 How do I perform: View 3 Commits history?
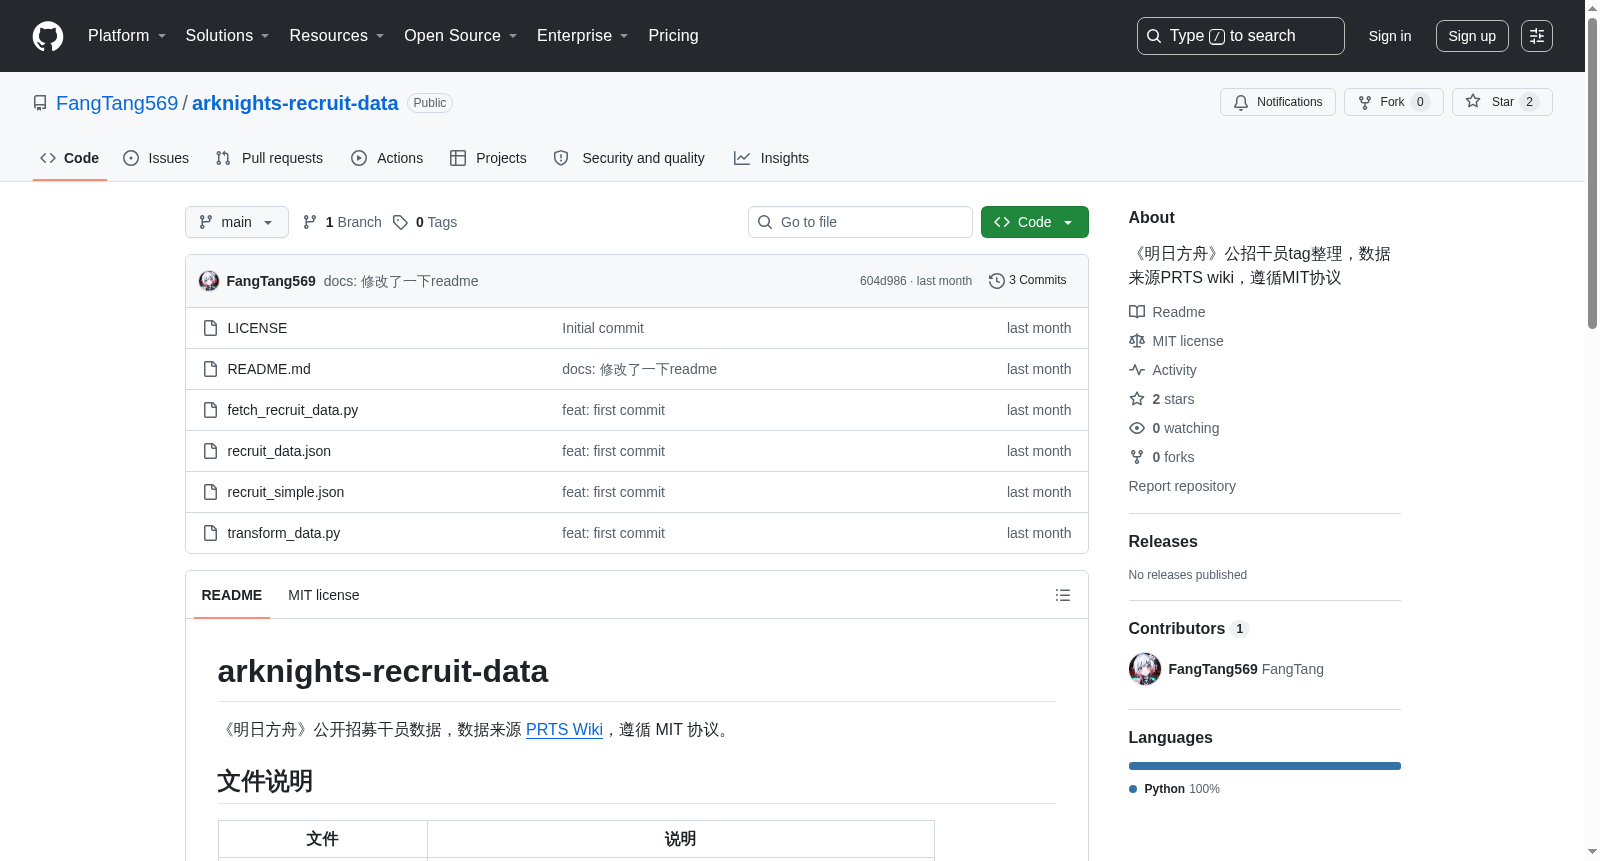(x=1027, y=281)
